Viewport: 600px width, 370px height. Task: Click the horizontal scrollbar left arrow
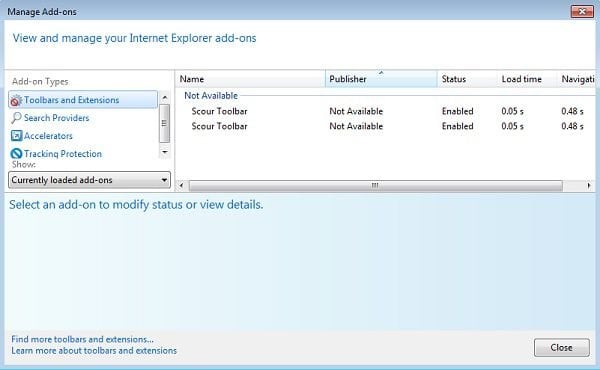coord(181,186)
